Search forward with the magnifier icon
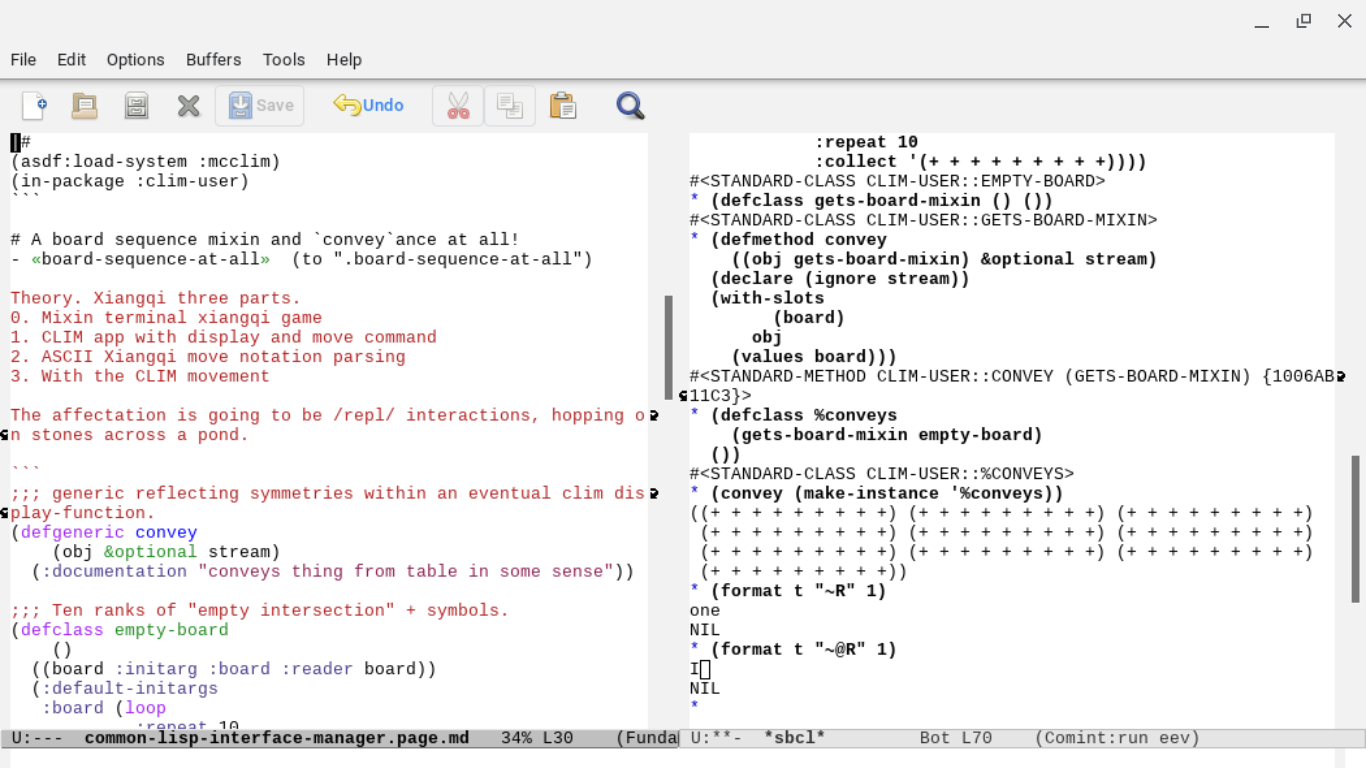Viewport: 1366px width, 768px height. 630,105
